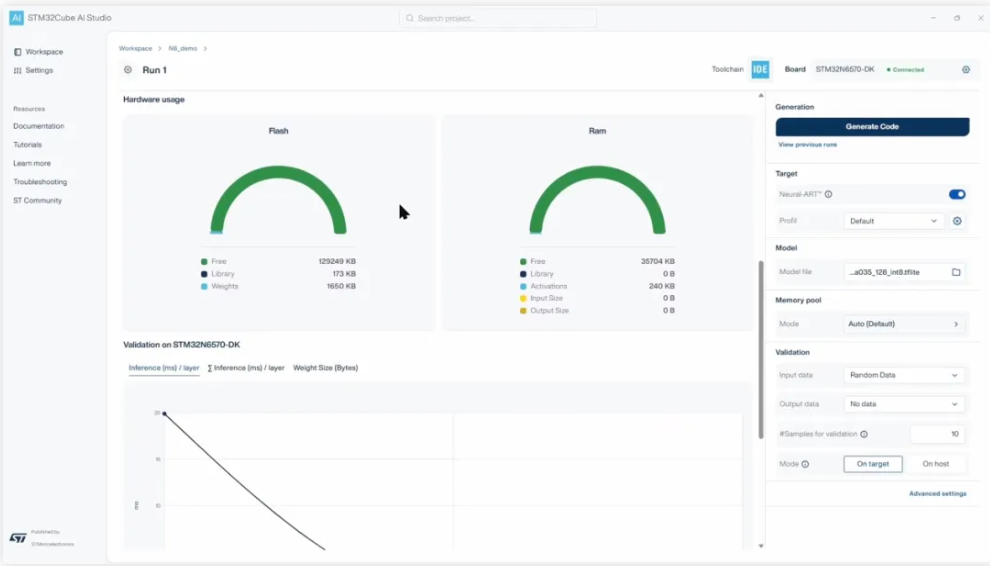Switch to Inference (ms) / layer tab
990x566 pixels.
click(x=164, y=368)
